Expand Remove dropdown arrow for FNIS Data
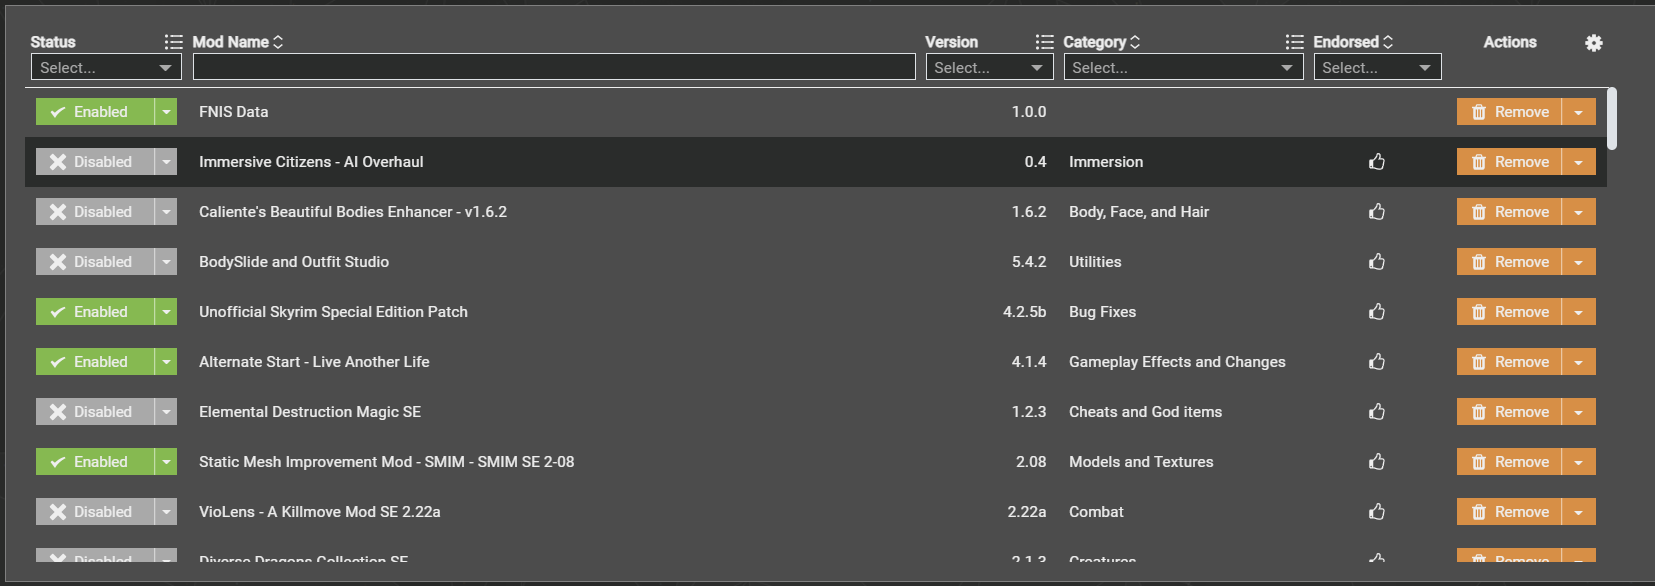1655x586 pixels. (1579, 111)
